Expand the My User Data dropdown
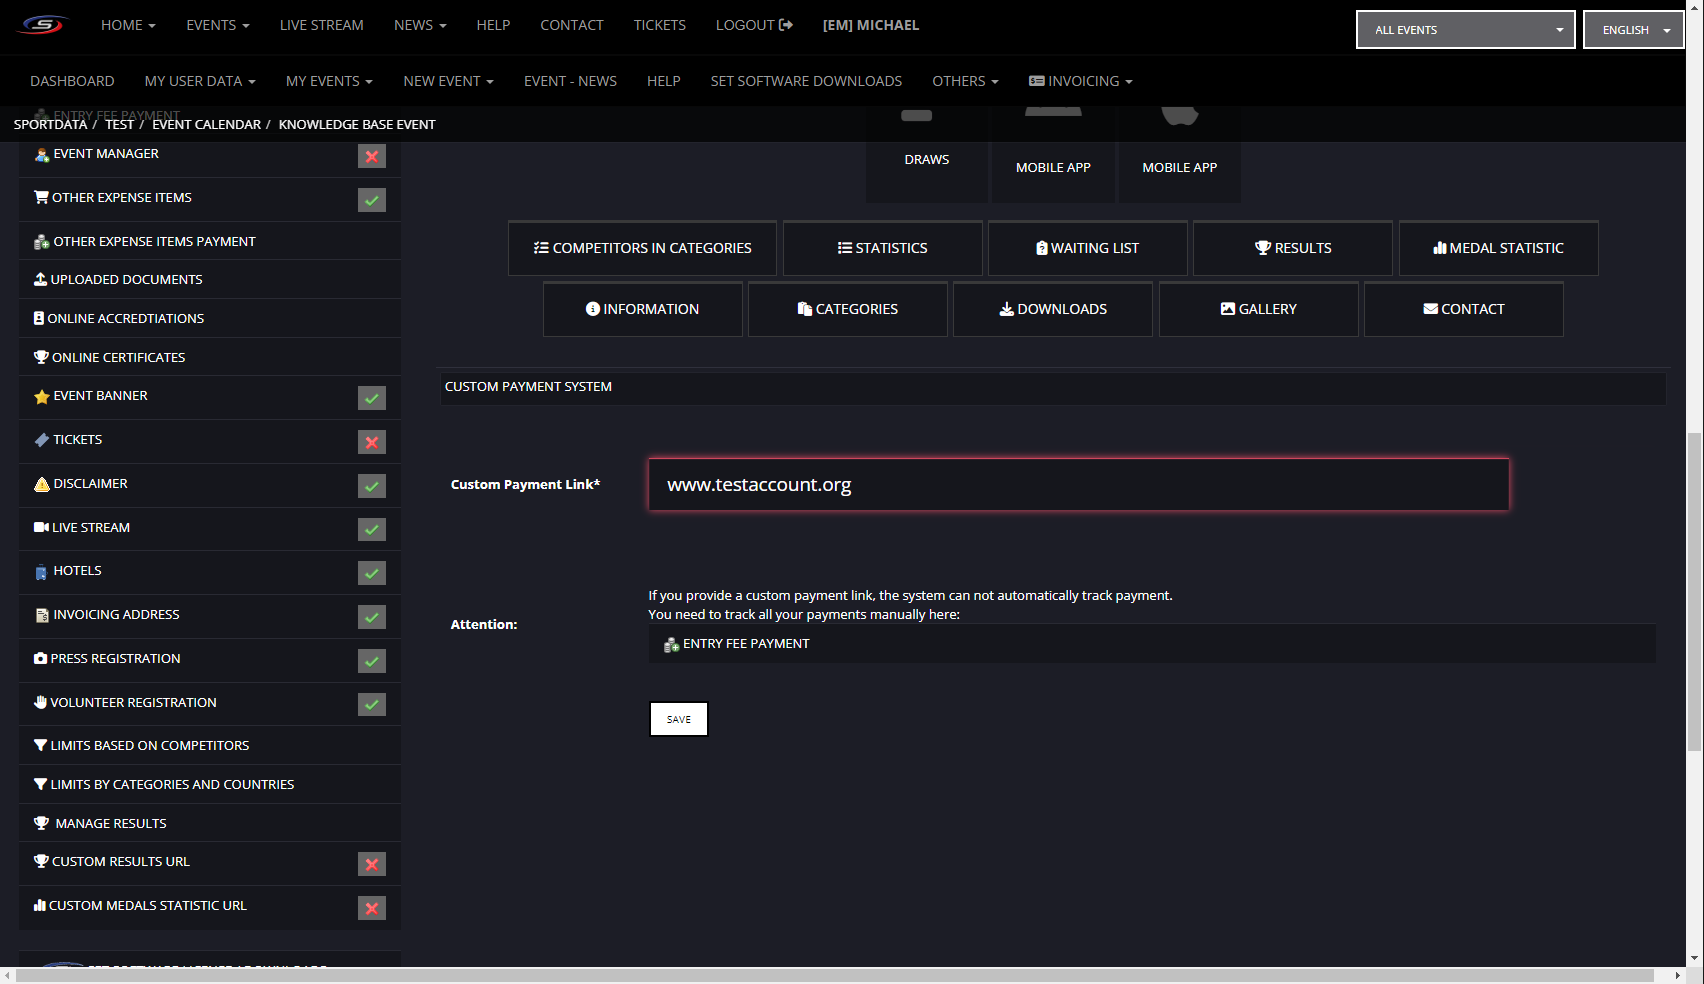The height and width of the screenshot is (984, 1704). [200, 81]
